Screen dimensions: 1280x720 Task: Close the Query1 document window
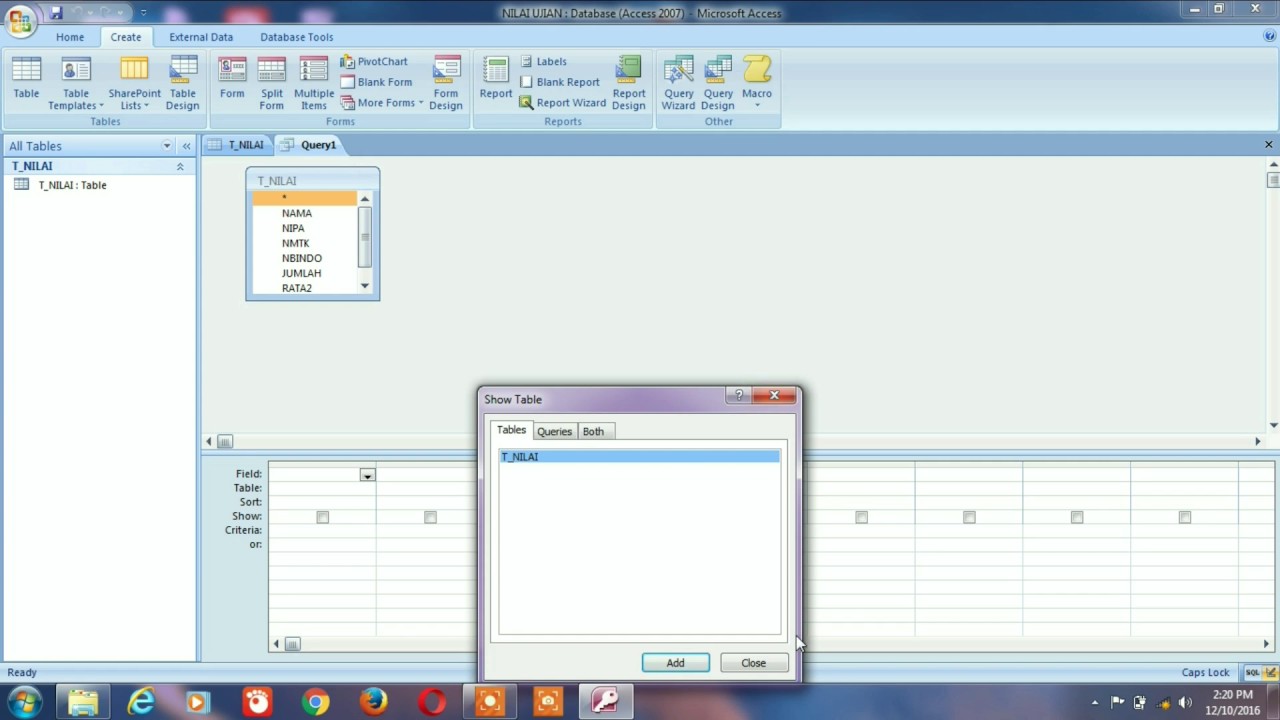coord(1269,145)
